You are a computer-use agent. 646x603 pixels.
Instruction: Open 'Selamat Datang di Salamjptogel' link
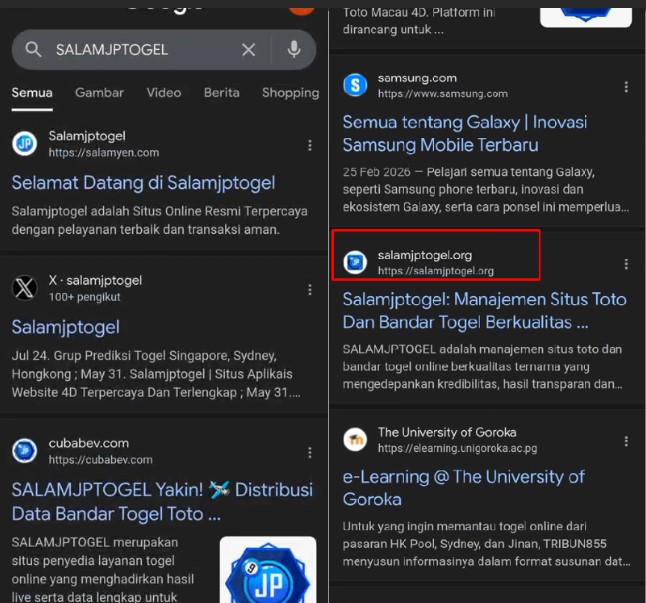pos(143,183)
